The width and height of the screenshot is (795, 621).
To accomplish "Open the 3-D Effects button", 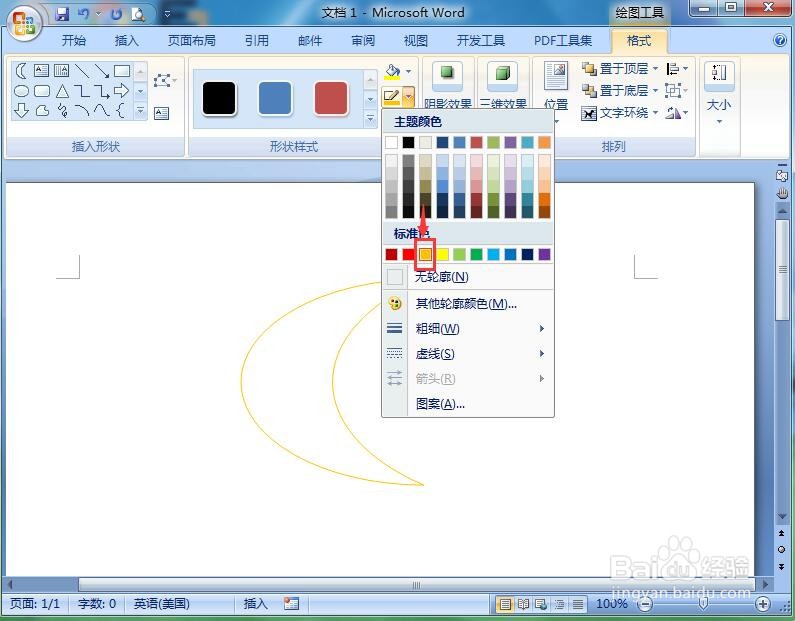I will pyautogui.click(x=502, y=84).
